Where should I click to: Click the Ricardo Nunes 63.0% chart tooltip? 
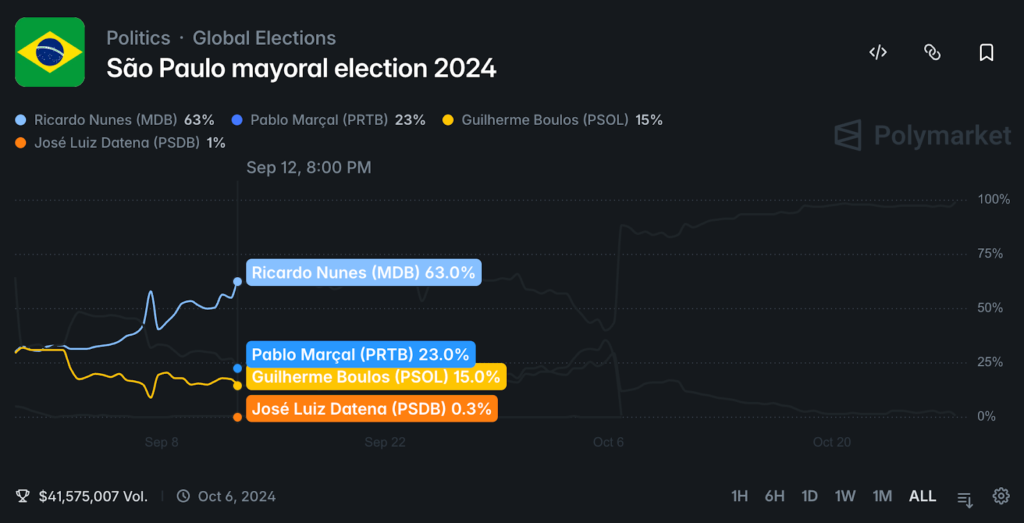[x=363, y=273]
